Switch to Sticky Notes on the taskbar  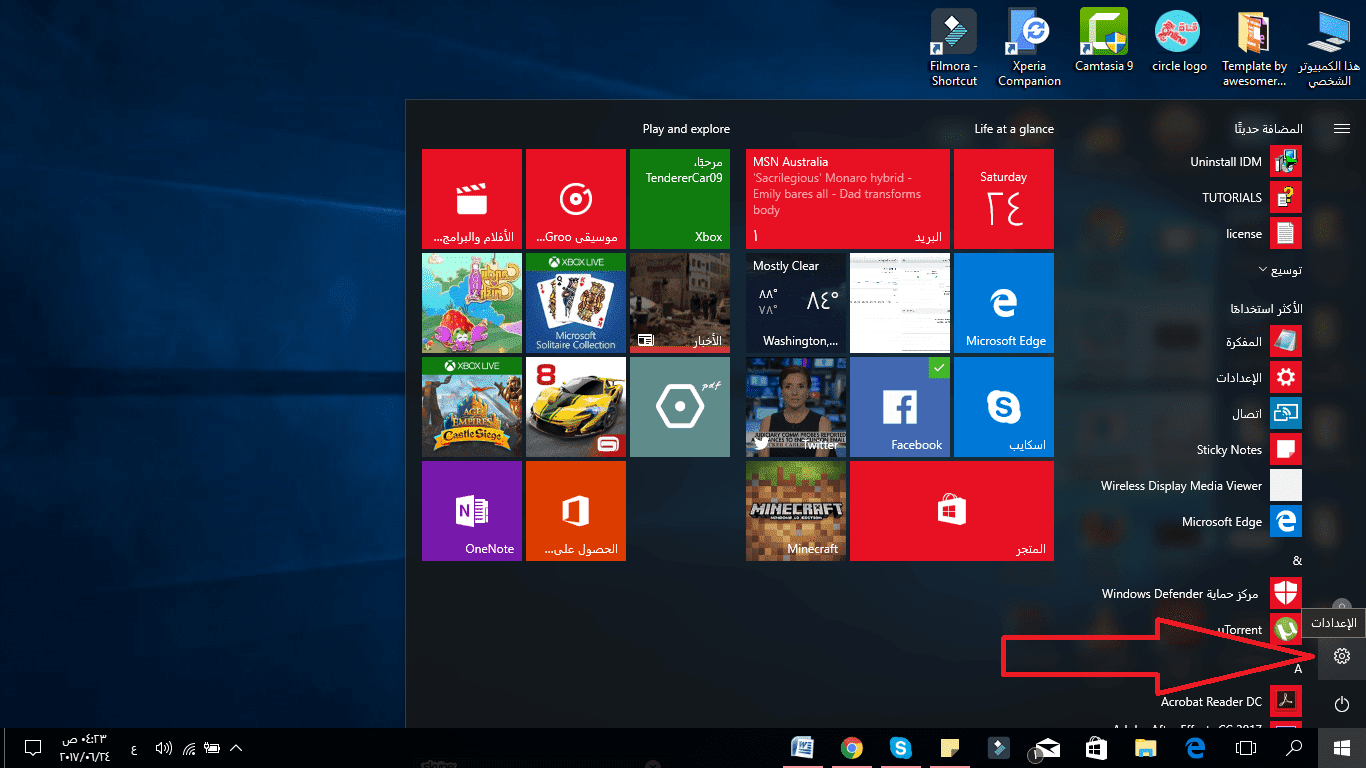950,748
